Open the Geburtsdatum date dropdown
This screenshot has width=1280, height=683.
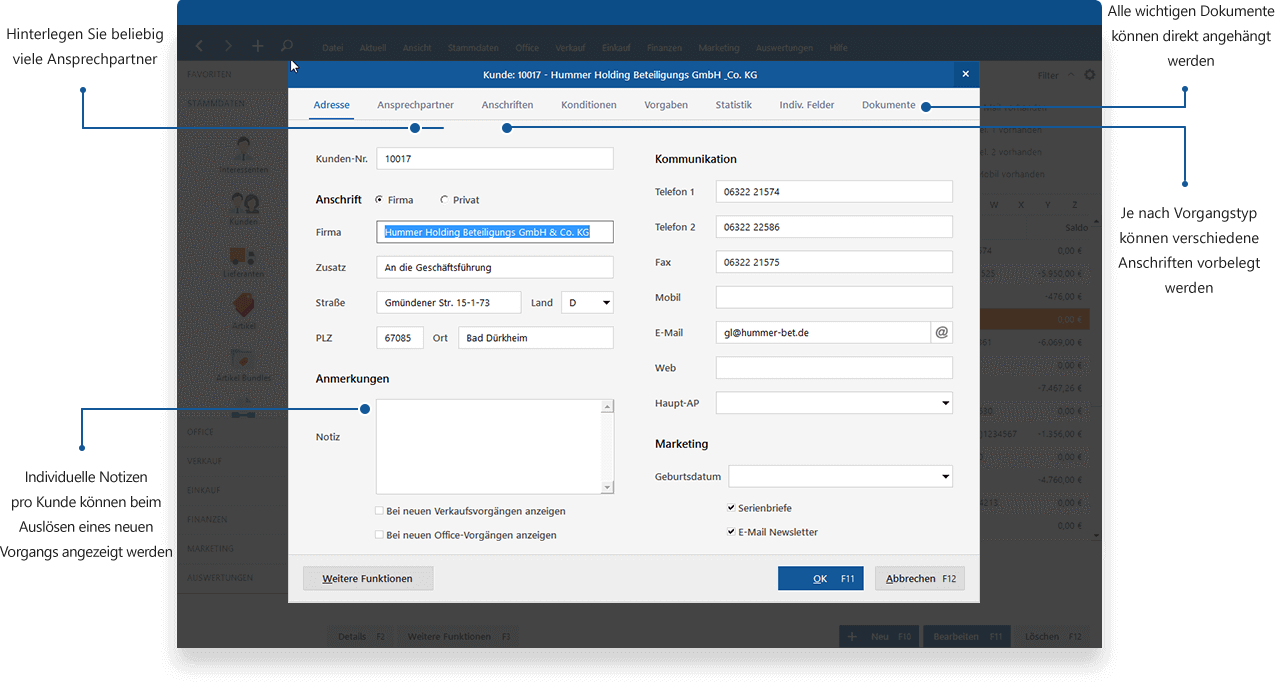click(x=945, y=477)
